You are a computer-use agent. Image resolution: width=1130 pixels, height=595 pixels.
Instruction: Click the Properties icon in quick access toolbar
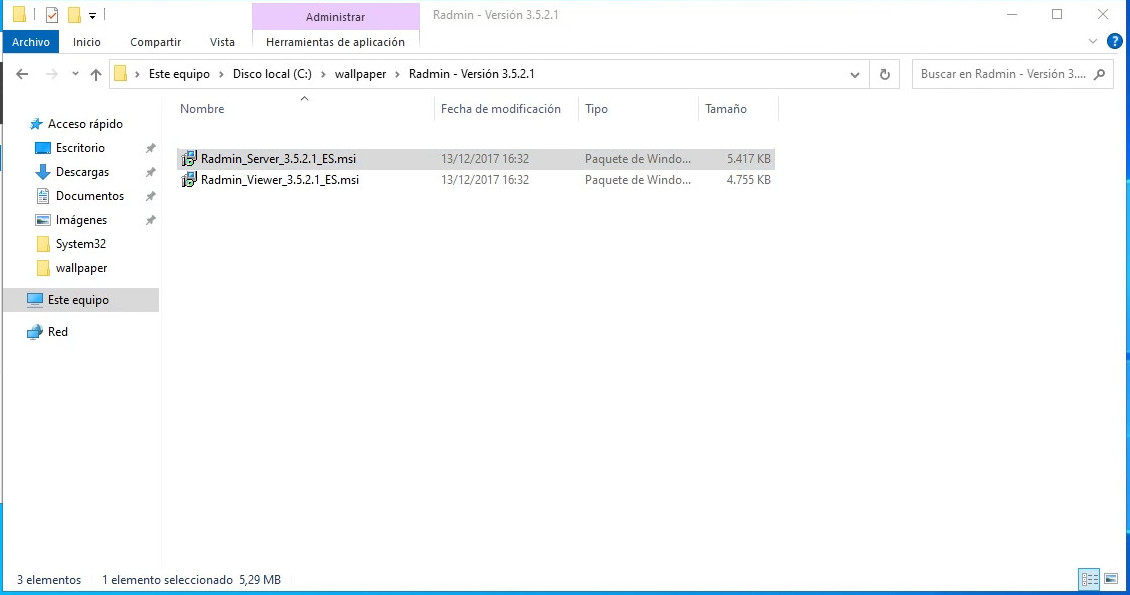point(52,15)
